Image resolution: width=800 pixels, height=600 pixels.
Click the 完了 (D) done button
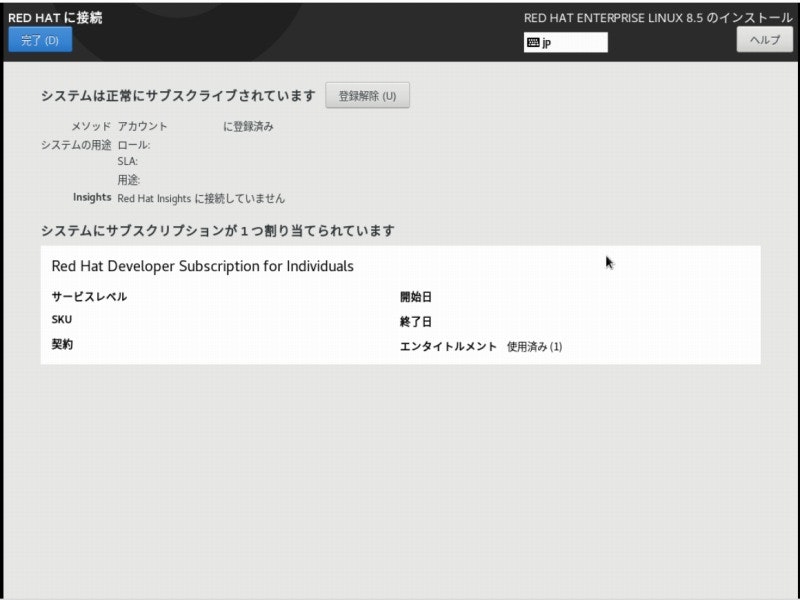[x=40, y=40]
